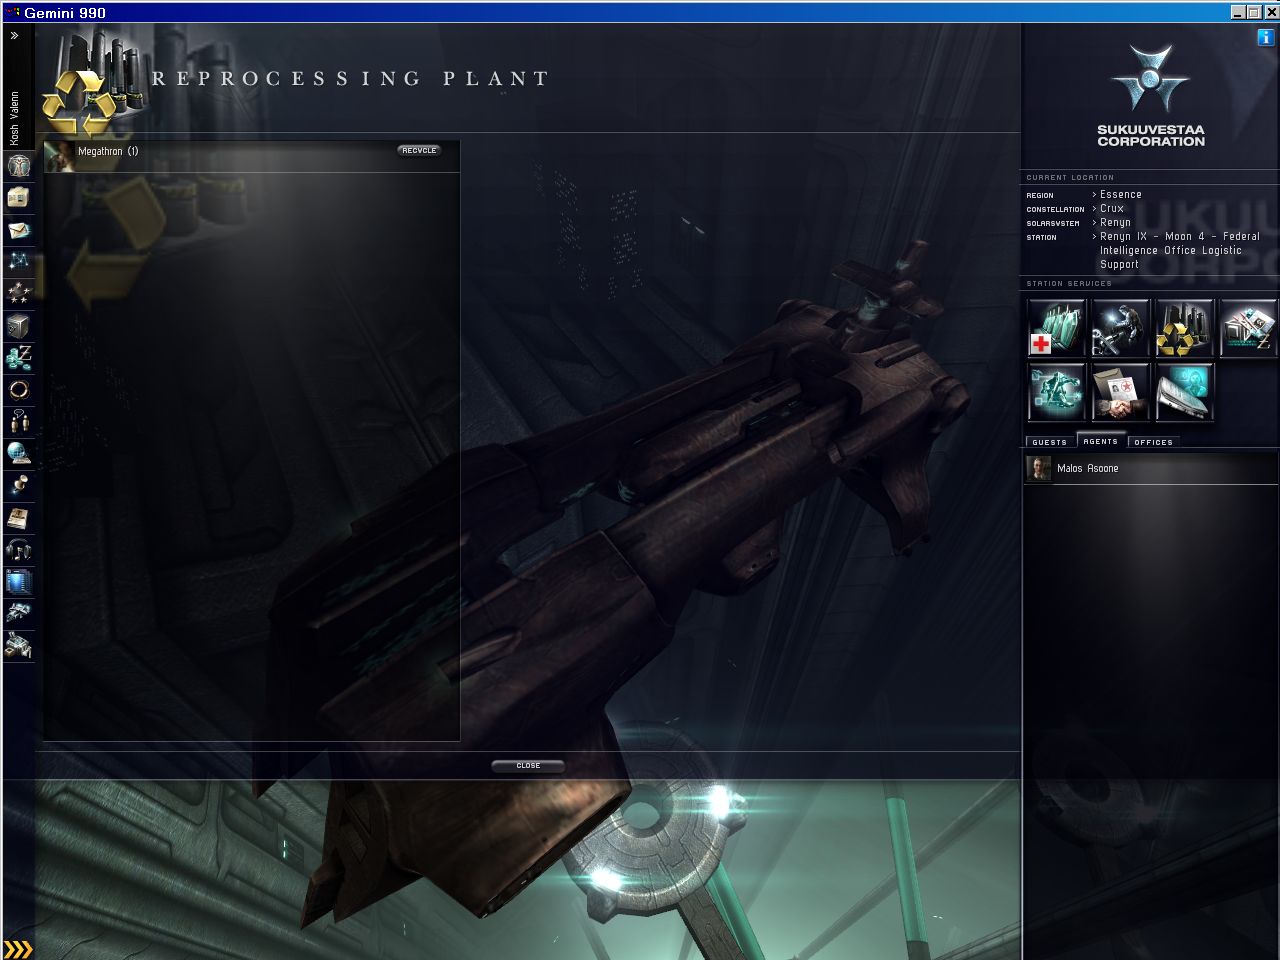Open the Crux constellation link

1112,209
